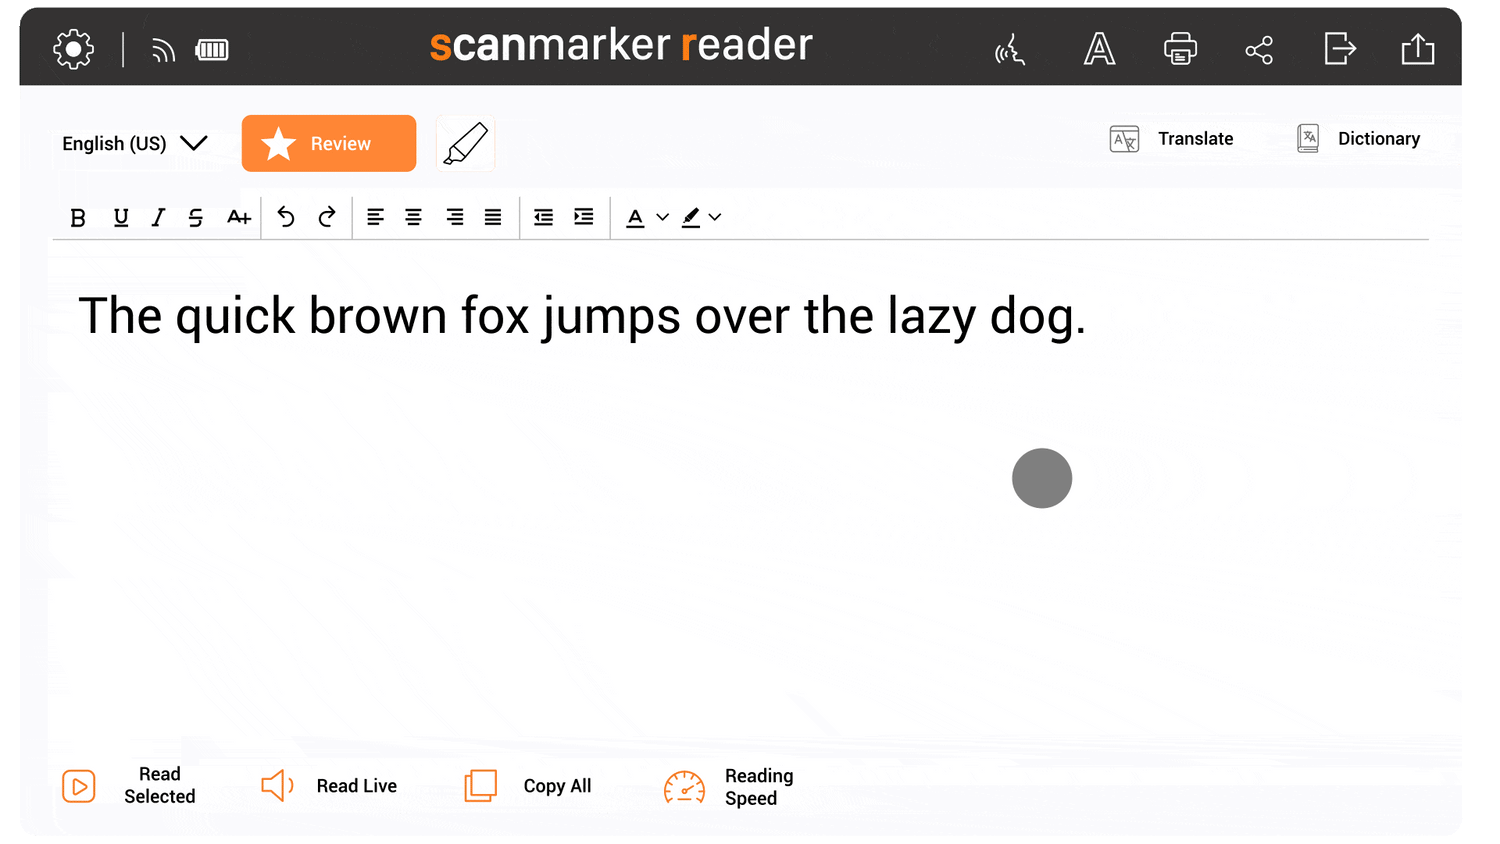The image size is (1500, 844).
Task: Click the text-to-speech voice icon
Action: coord(1010,49)
